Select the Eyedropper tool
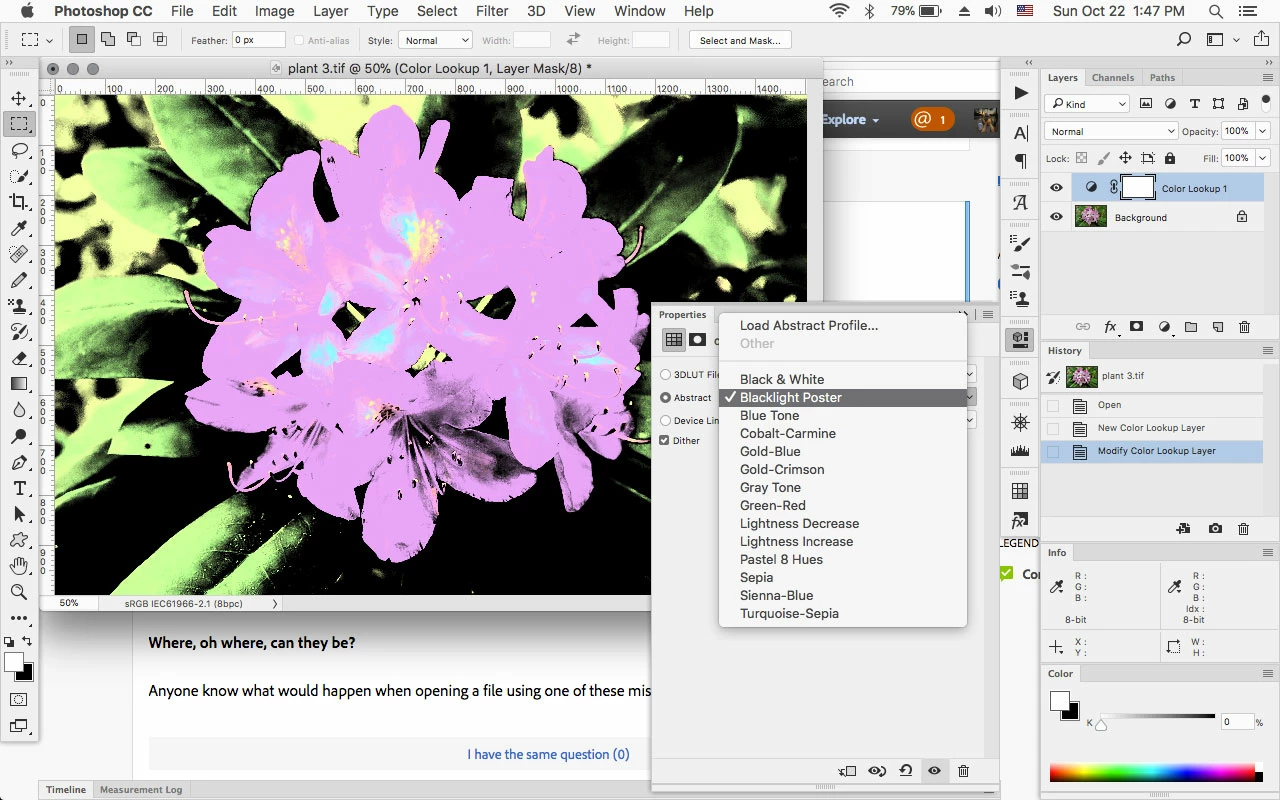 (x=19, y=228)
